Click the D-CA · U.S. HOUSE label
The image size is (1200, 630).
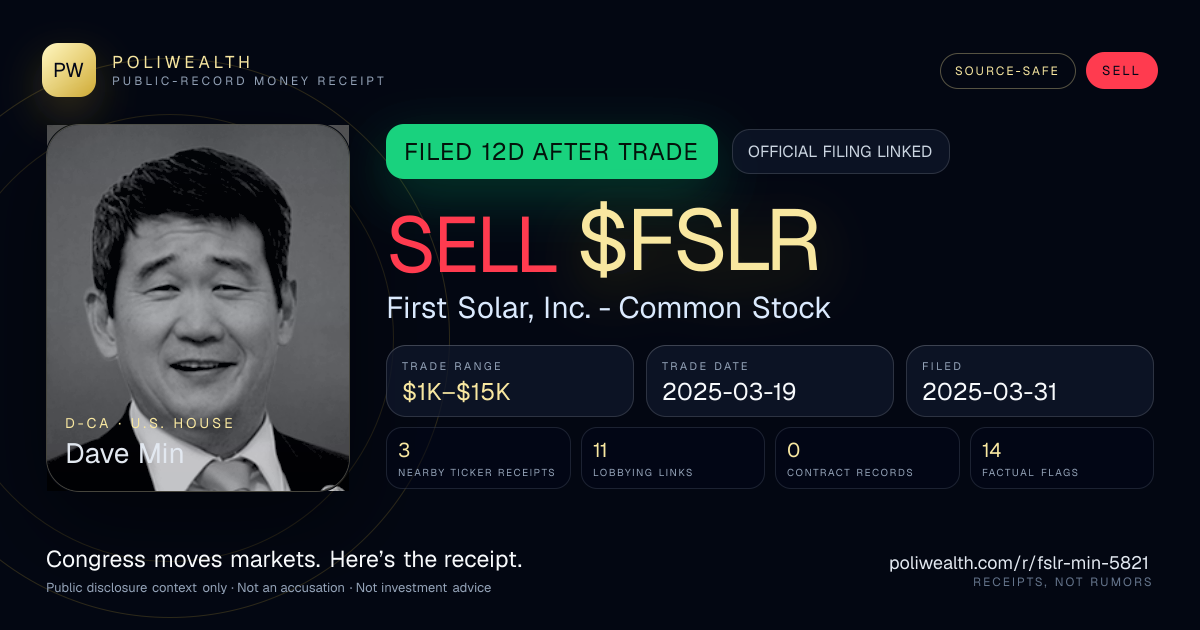tap(150, 423)
